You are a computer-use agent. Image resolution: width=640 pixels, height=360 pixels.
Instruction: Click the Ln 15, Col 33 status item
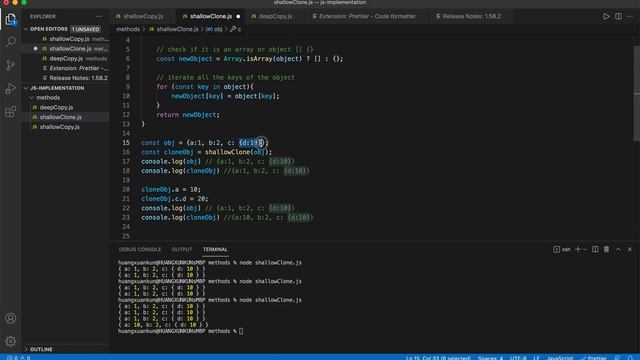pos(438,358)
